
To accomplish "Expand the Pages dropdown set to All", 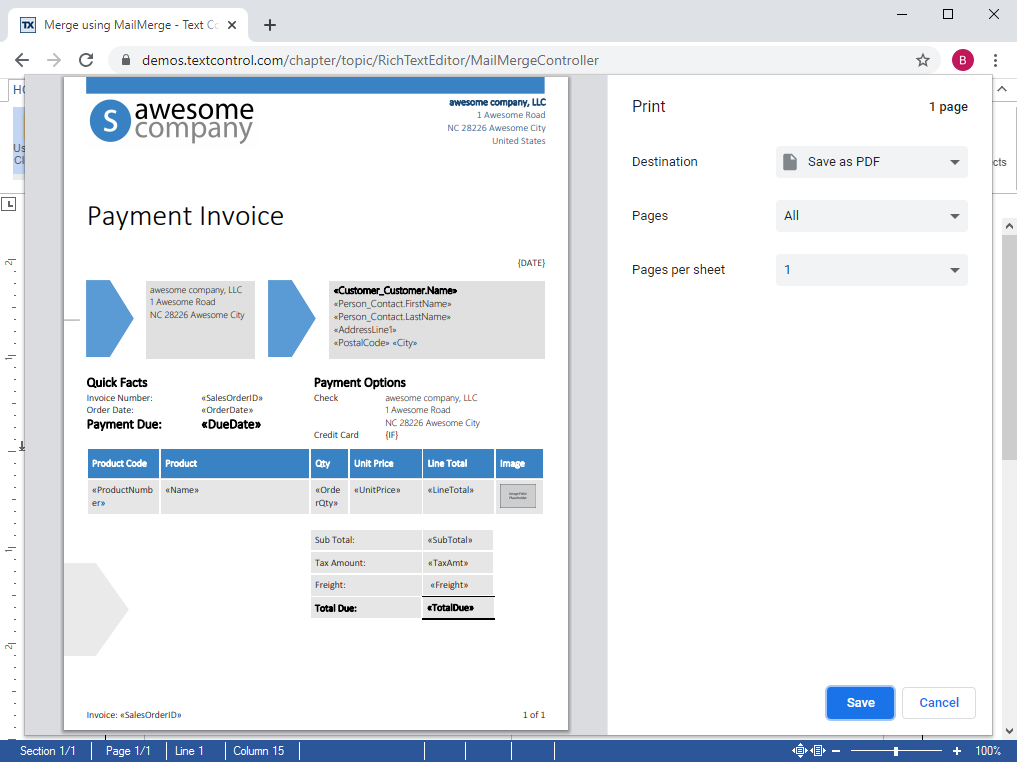I will pyautogui.click(x=871, y=216).
